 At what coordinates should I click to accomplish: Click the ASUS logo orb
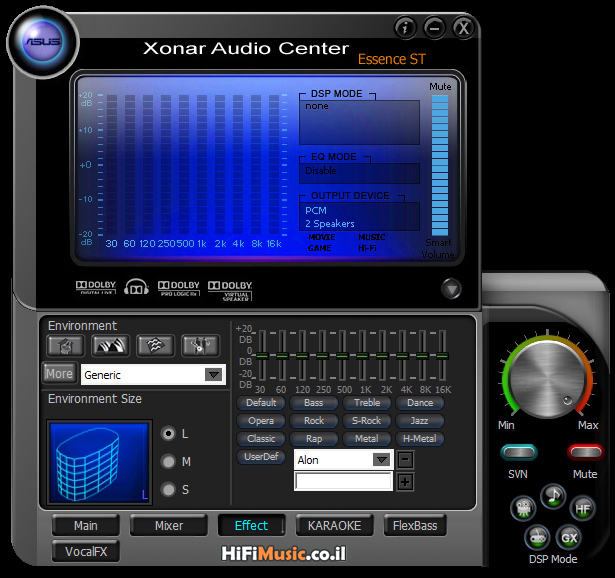(x=43, y=42)
